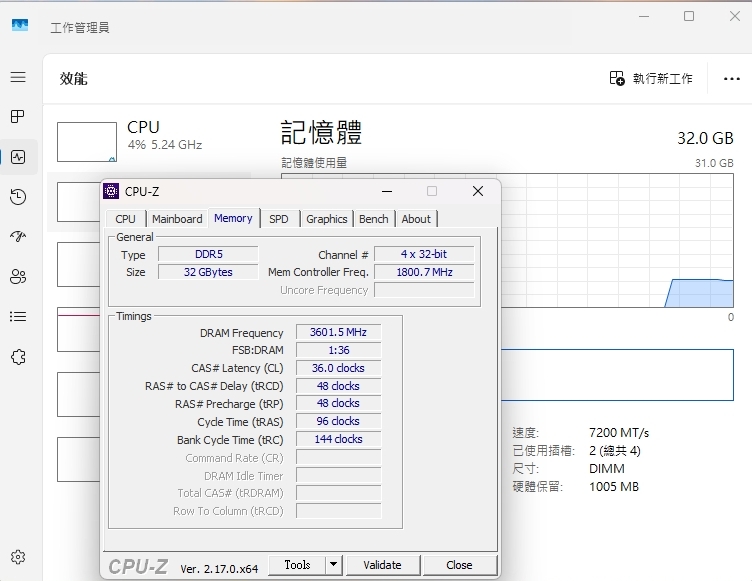Select the Performance icon in sidebar
This screenshot has height=581, width=752.
18,157
